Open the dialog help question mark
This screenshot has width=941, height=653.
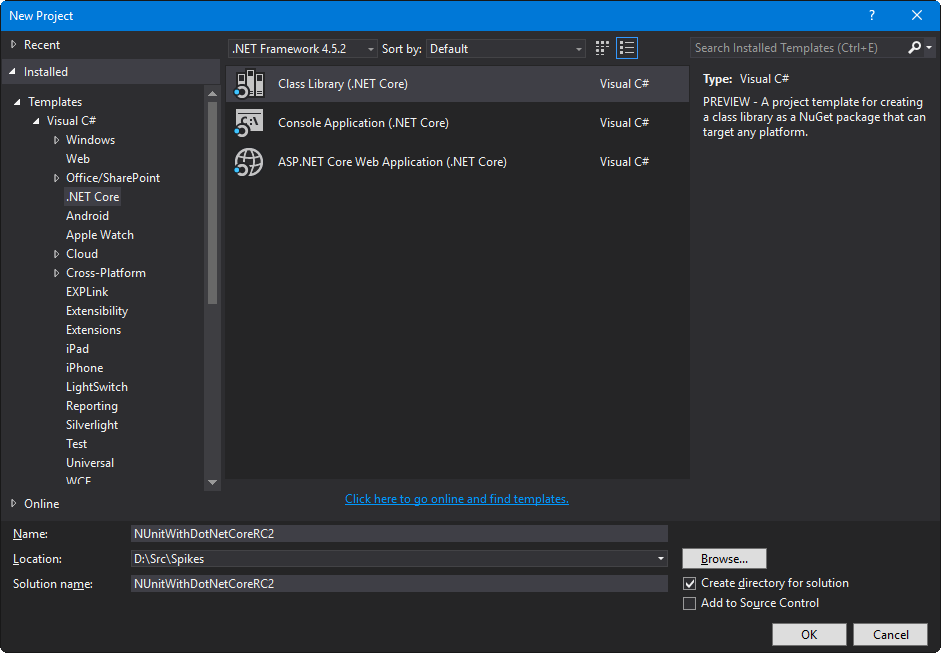[x=871, y=15]
